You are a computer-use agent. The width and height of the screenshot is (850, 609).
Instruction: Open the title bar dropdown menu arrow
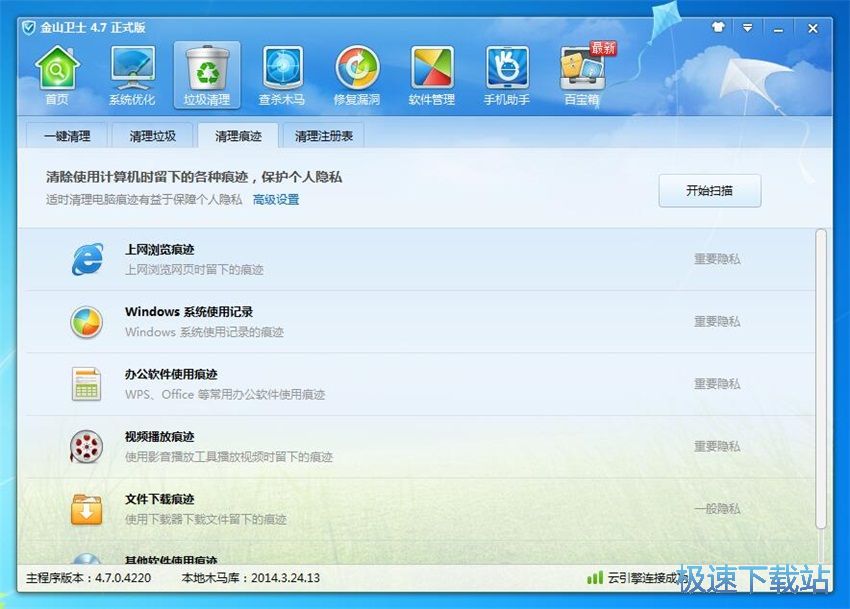pyautogui.click(x=748, y=28)
